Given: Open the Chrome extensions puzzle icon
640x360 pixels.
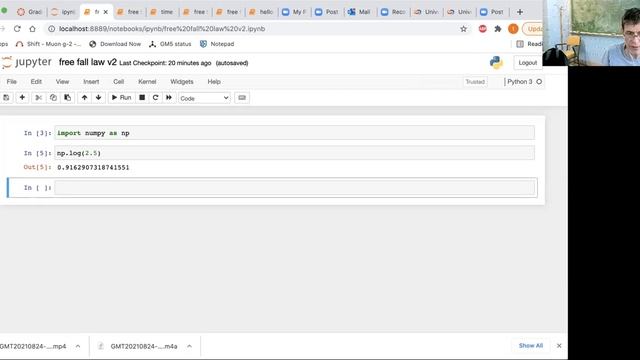Looking at the screenshot, I should 498,29.
